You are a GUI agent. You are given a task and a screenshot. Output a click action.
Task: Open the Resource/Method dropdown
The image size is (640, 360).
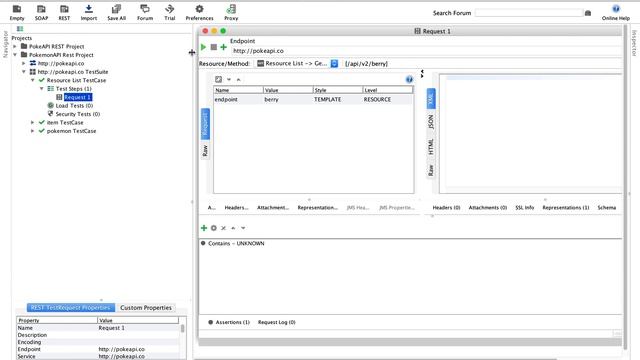(x=334, y=64)
